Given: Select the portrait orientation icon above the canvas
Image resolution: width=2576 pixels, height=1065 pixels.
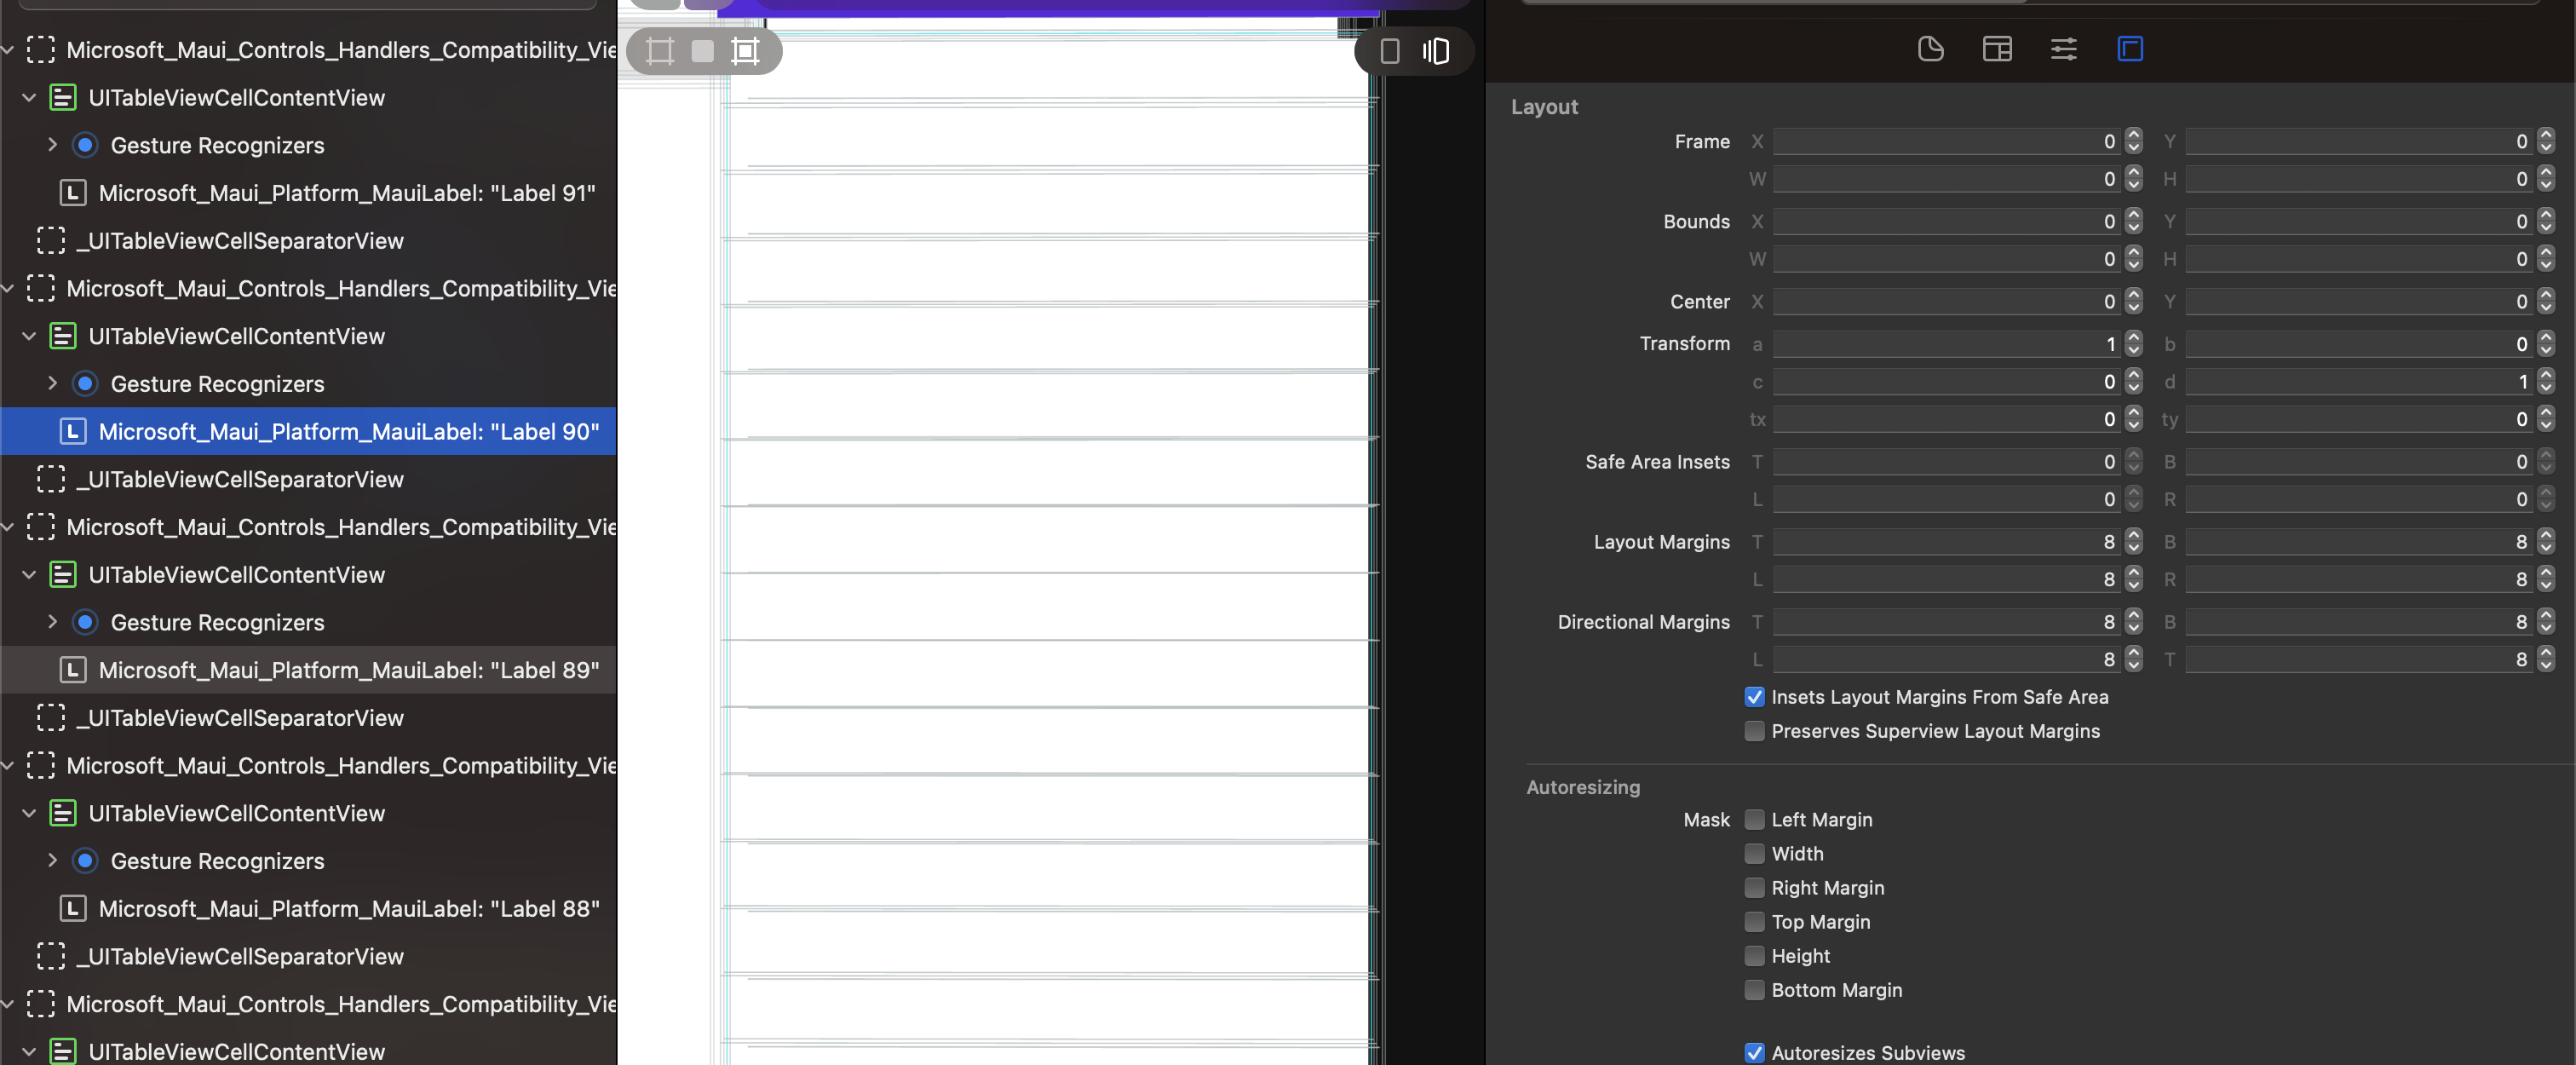Looking at the screenshot, I should 1389,51.
